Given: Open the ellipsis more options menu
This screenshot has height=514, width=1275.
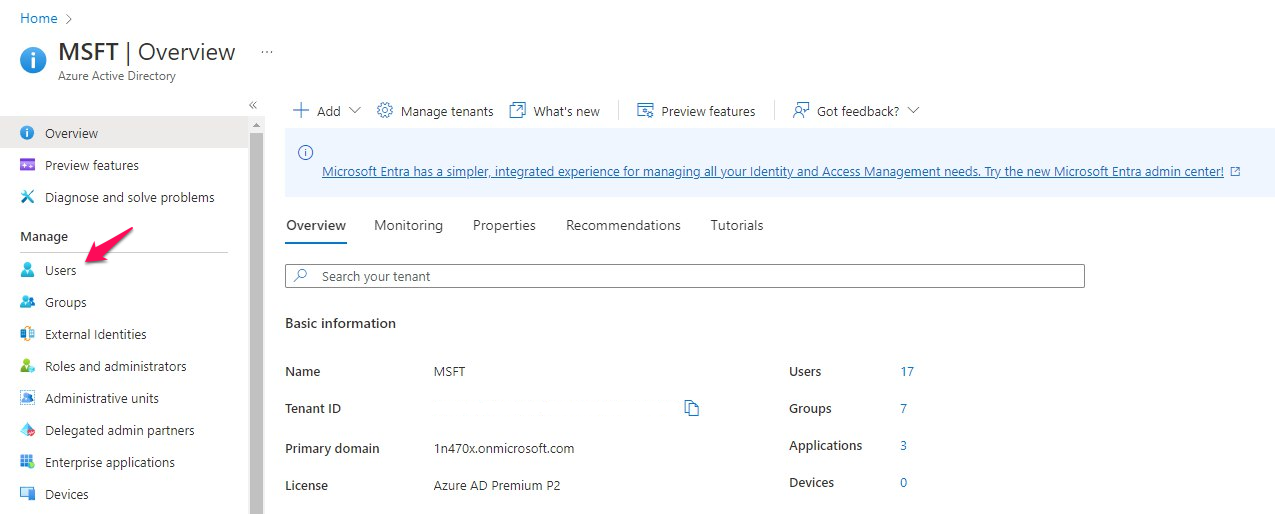Looking at the screenshot, I should (267, 52).
